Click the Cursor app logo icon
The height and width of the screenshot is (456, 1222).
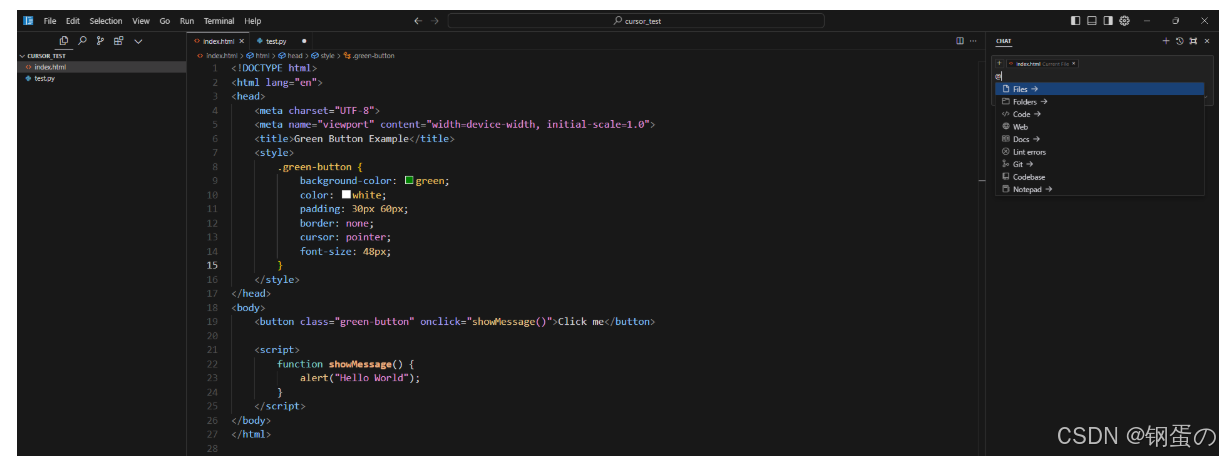click(28, 20)
